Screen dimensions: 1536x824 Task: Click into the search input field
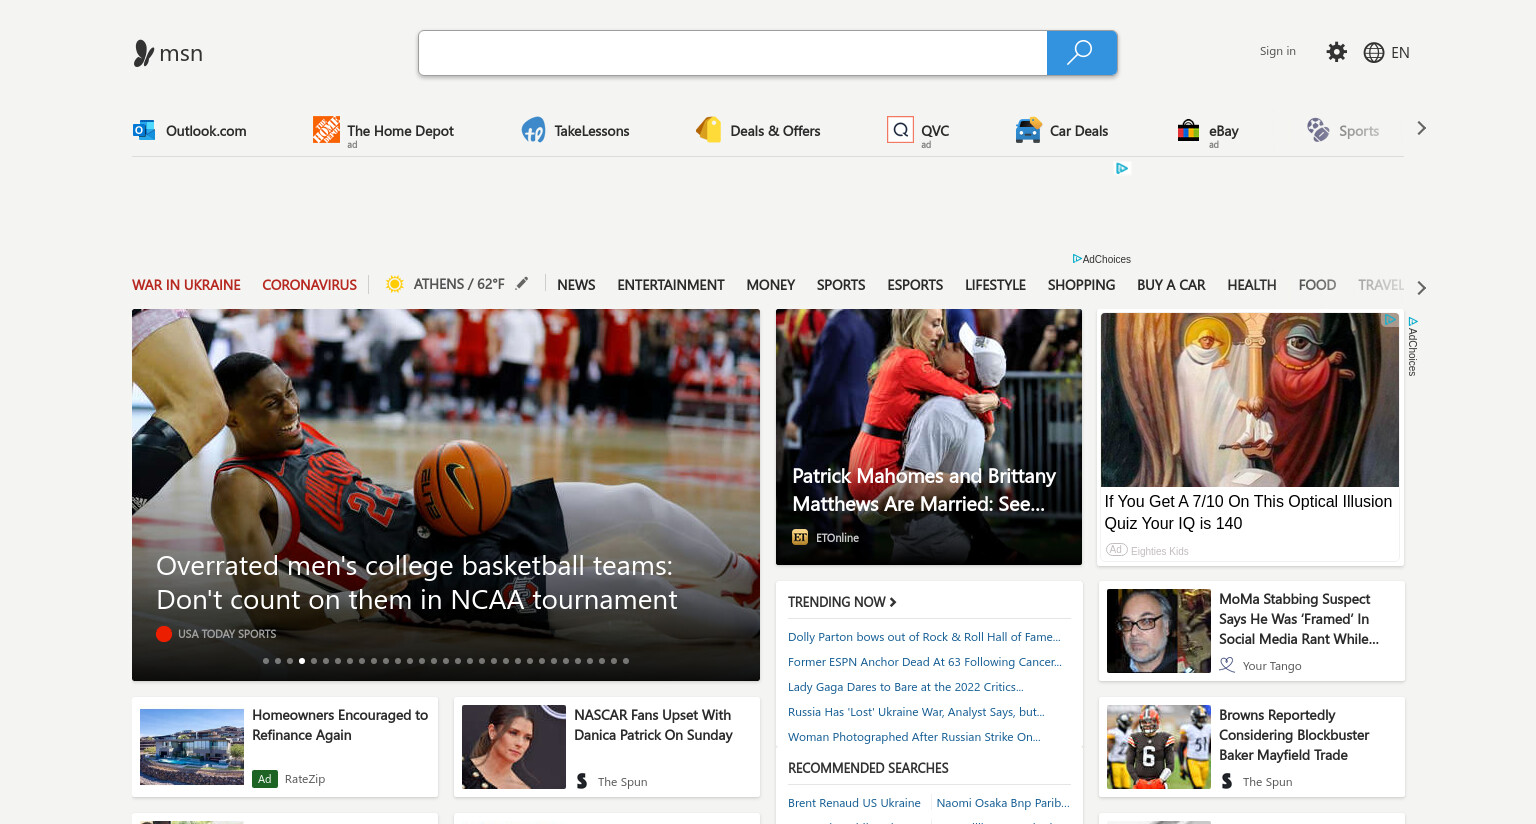pos(733,53)
